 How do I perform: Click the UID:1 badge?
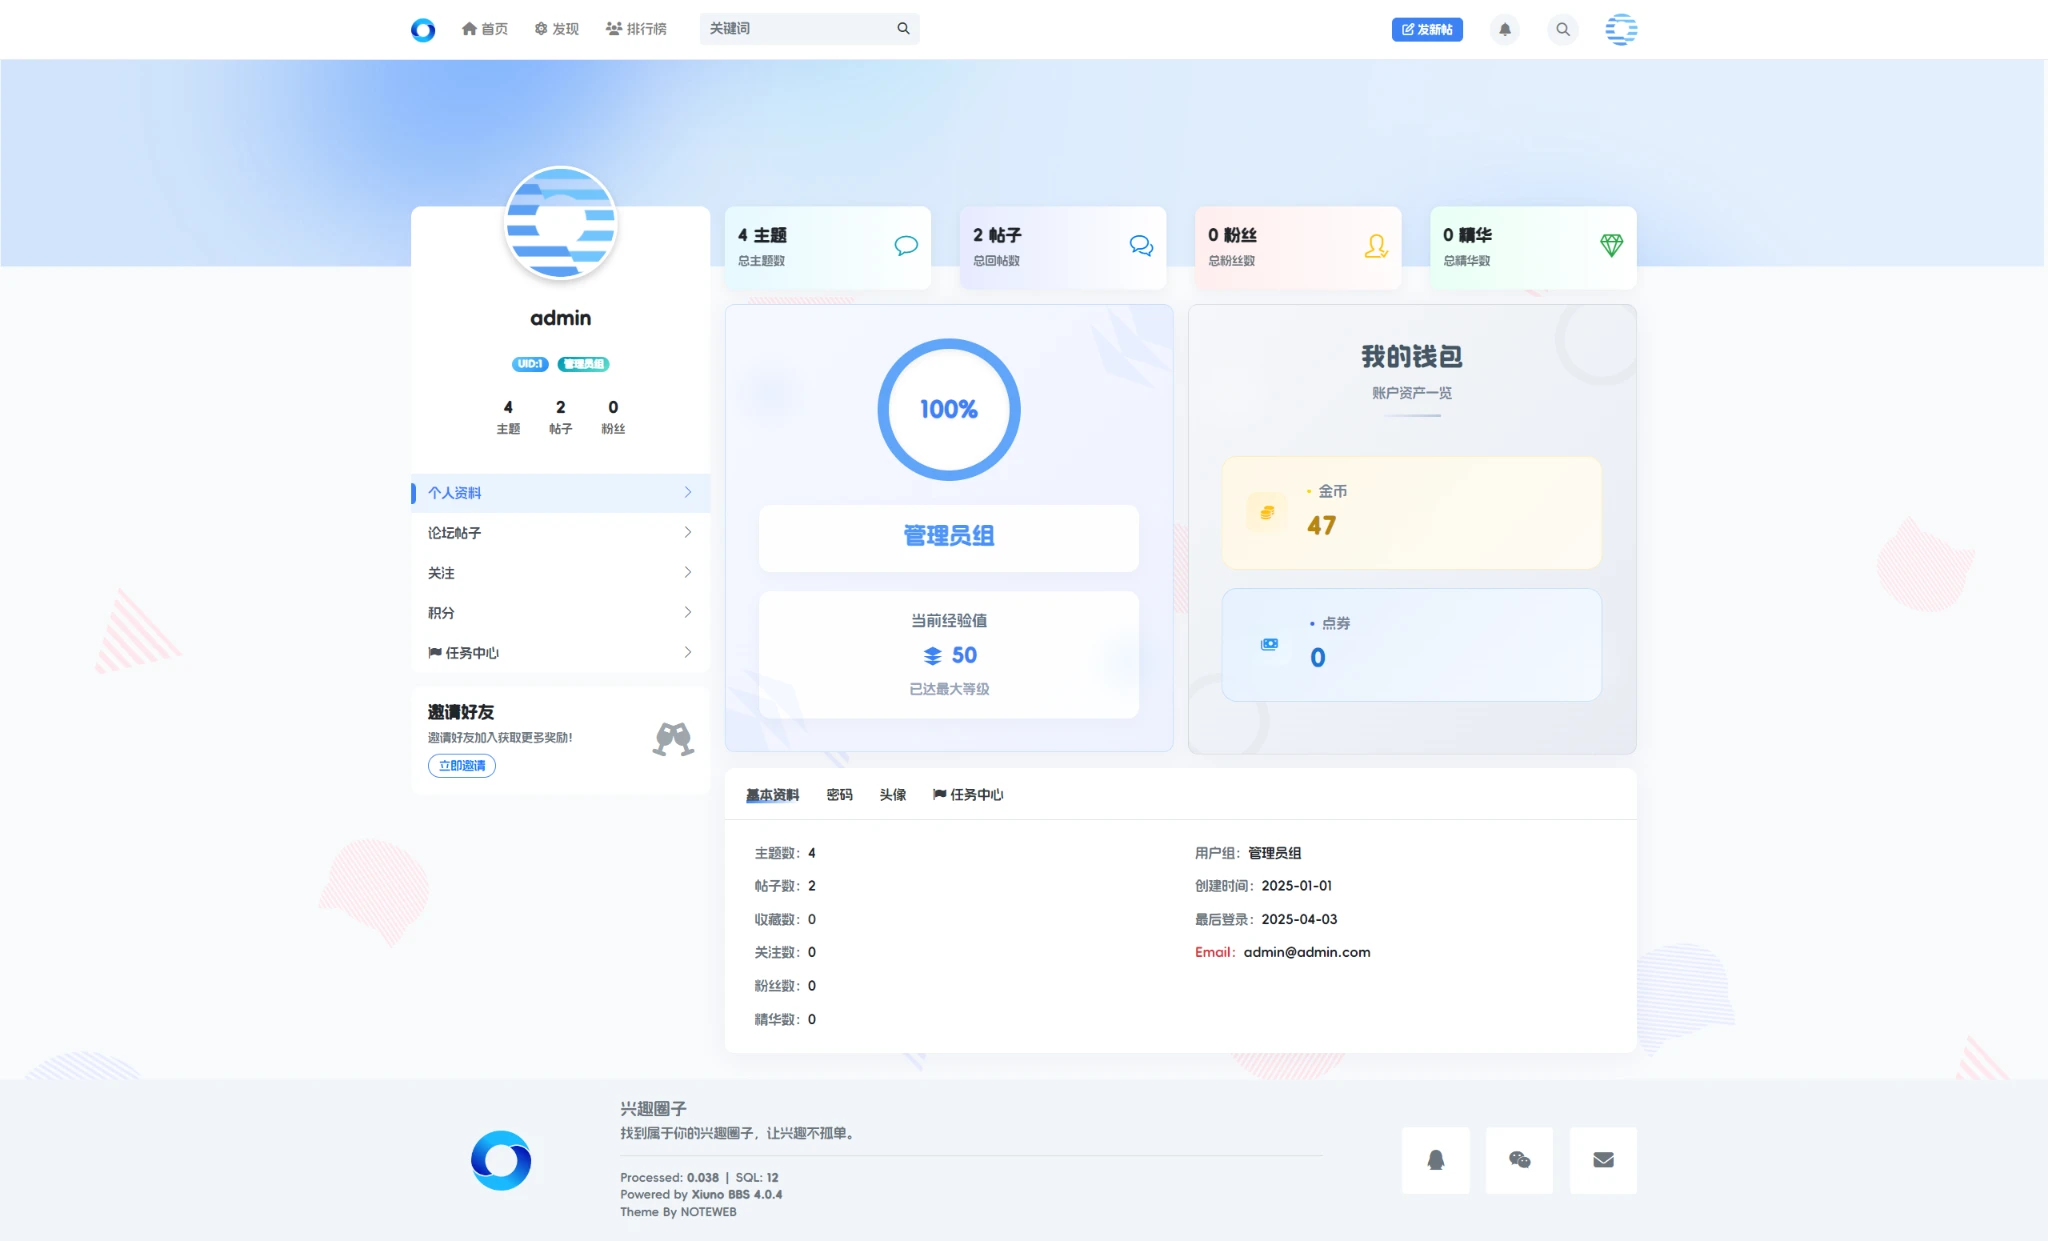click(530, 364)
